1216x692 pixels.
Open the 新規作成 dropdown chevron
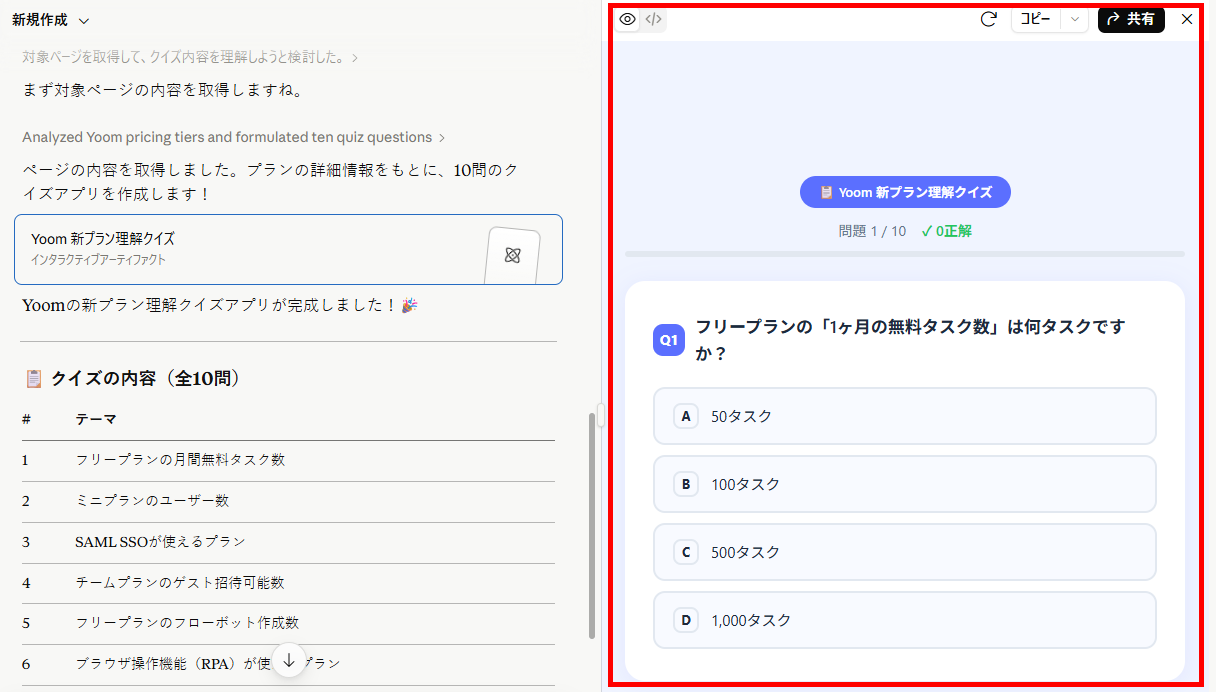[84, 20]
